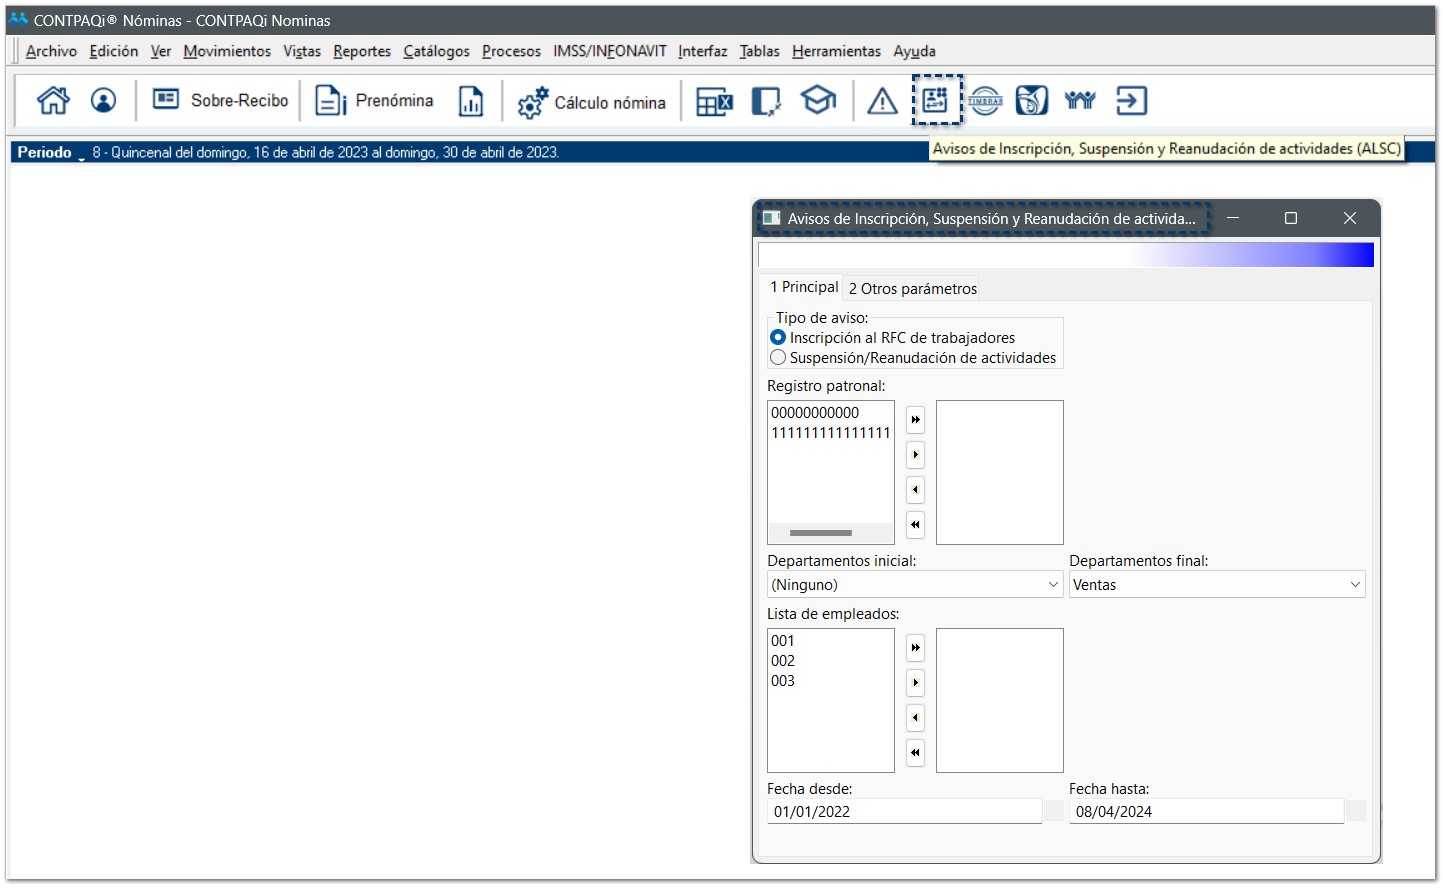Image resolution: width=1444 pixels, height=888 pixels.
Task: Switch to the 2 Otros parámetros tab
Action: coord(913,288)
